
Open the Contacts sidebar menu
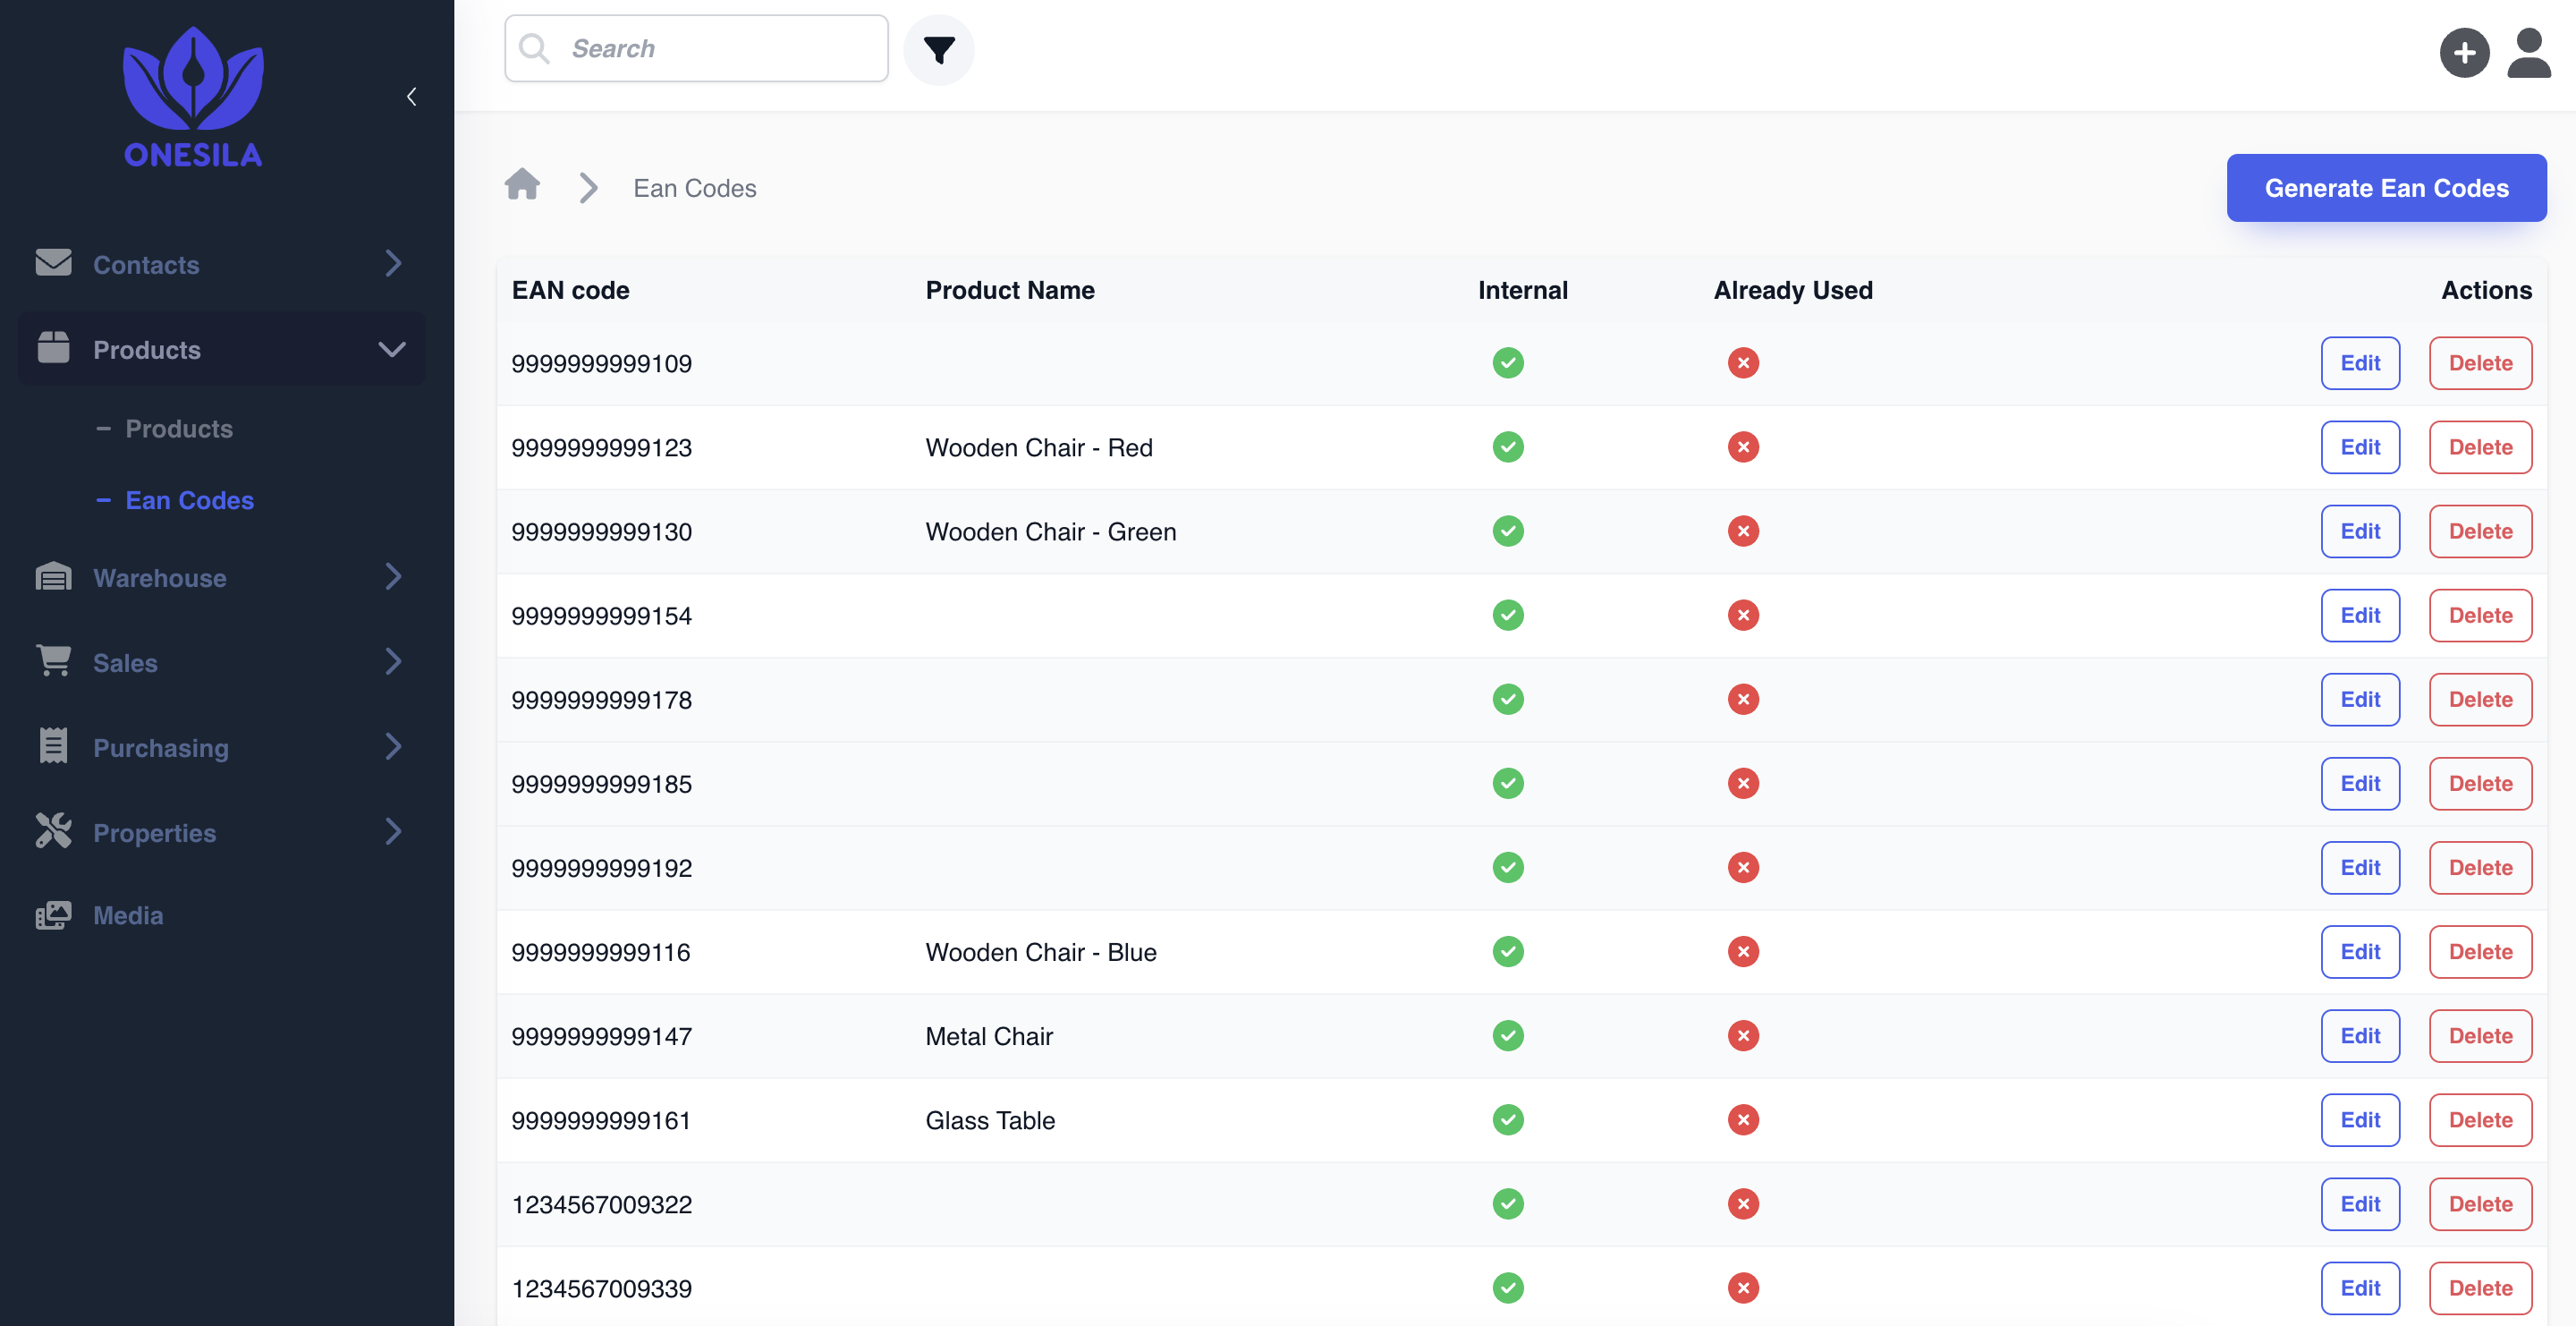click(222, 264)
